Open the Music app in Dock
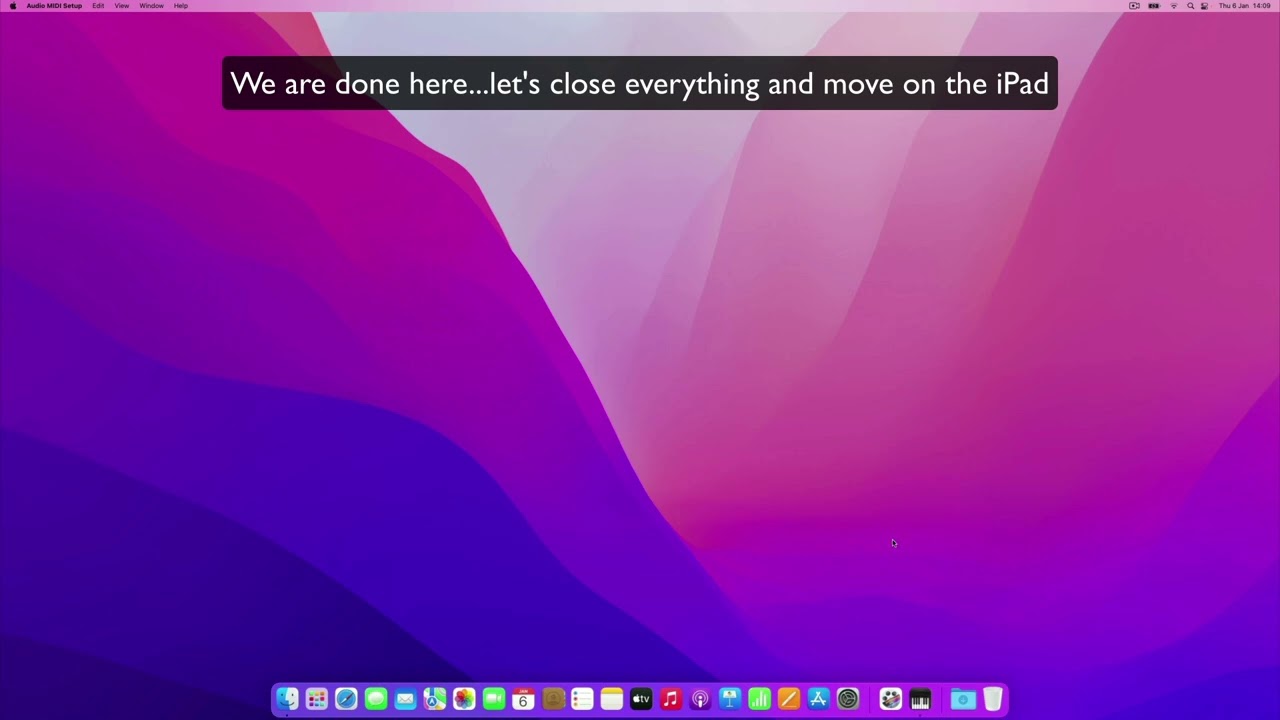Image resolution: width=1280 pixels, height=720 pixels. pyautogui.click(x=671, y=699)
